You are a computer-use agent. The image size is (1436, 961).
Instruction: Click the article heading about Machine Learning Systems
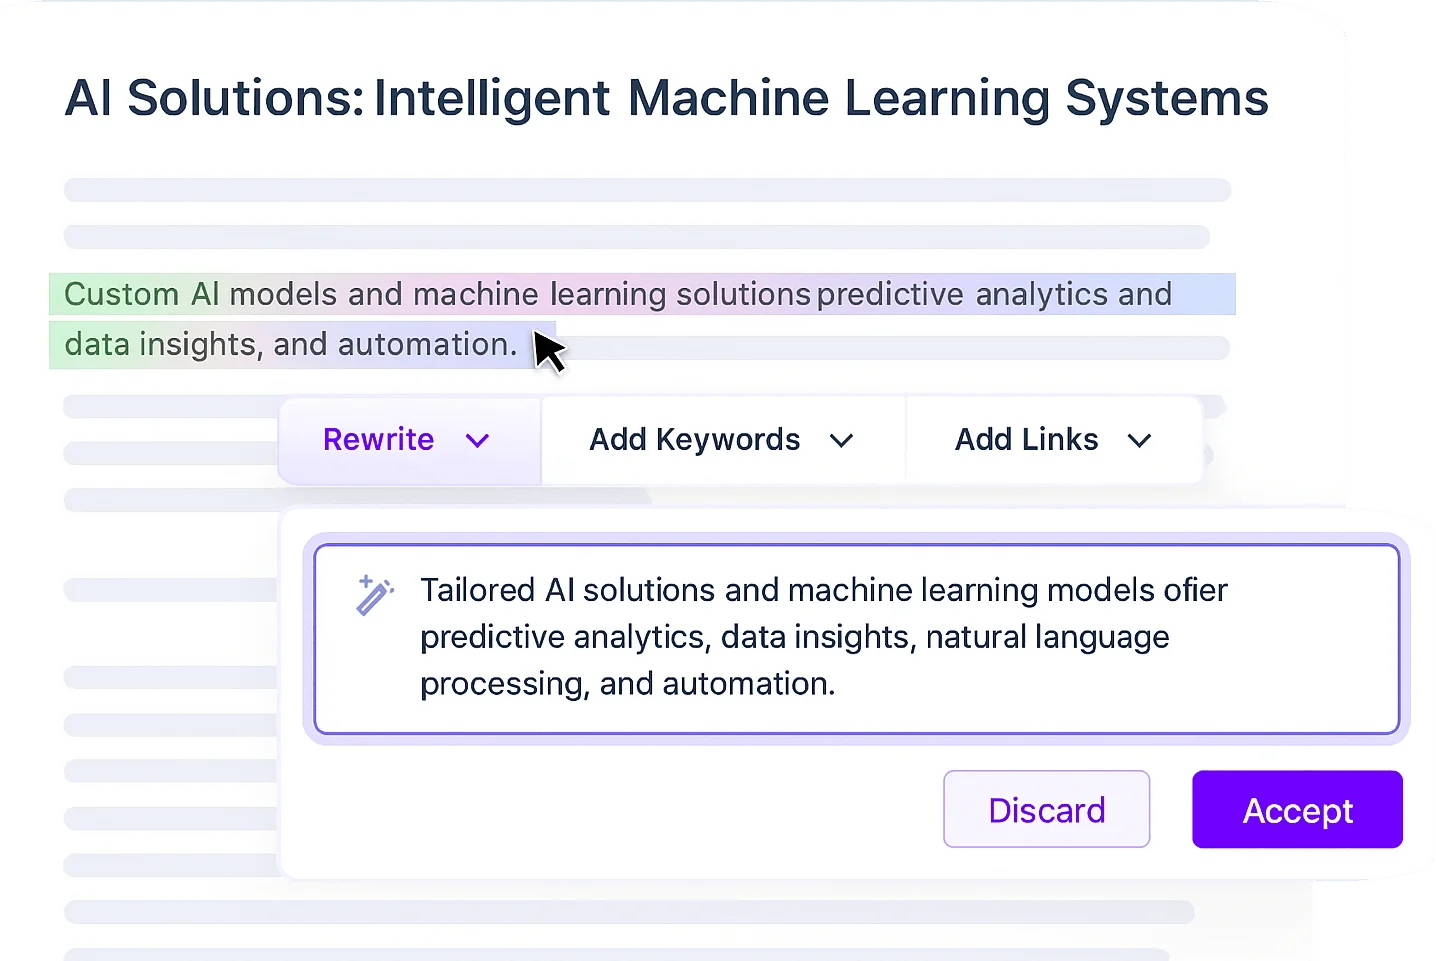[x=666, y=98]
